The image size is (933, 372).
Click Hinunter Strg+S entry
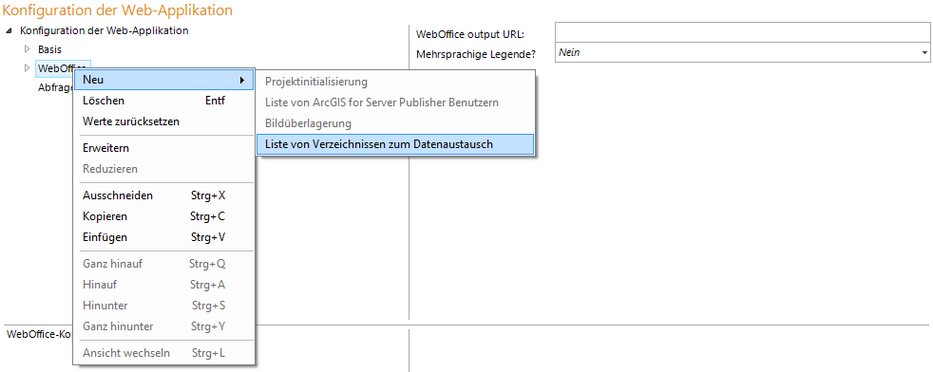[164, 305]
